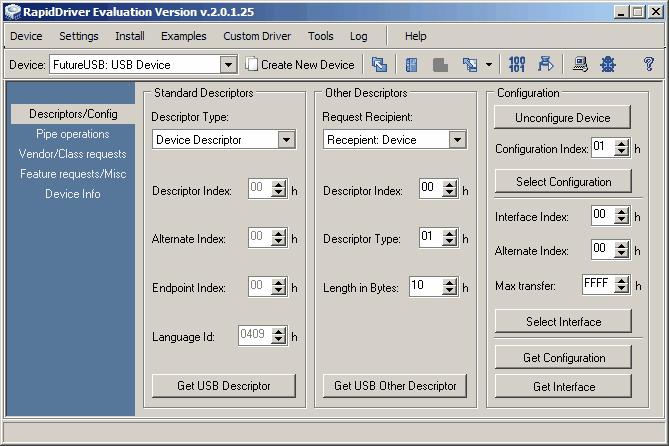Open the Help menu

(416, 36)
